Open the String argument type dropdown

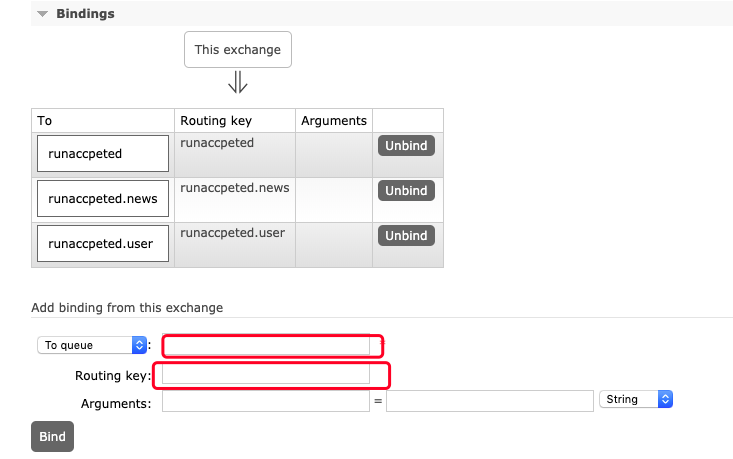click(x=636, y=399)
